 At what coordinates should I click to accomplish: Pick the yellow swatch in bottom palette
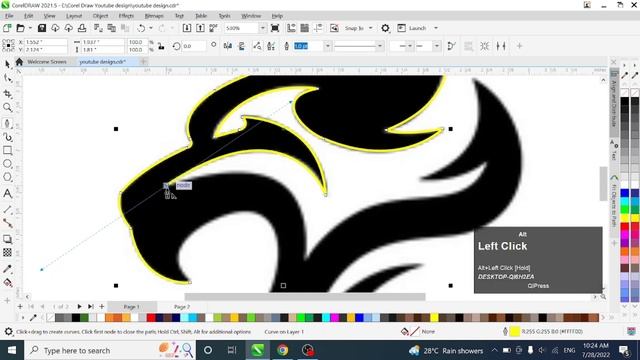tap(434, 318)
